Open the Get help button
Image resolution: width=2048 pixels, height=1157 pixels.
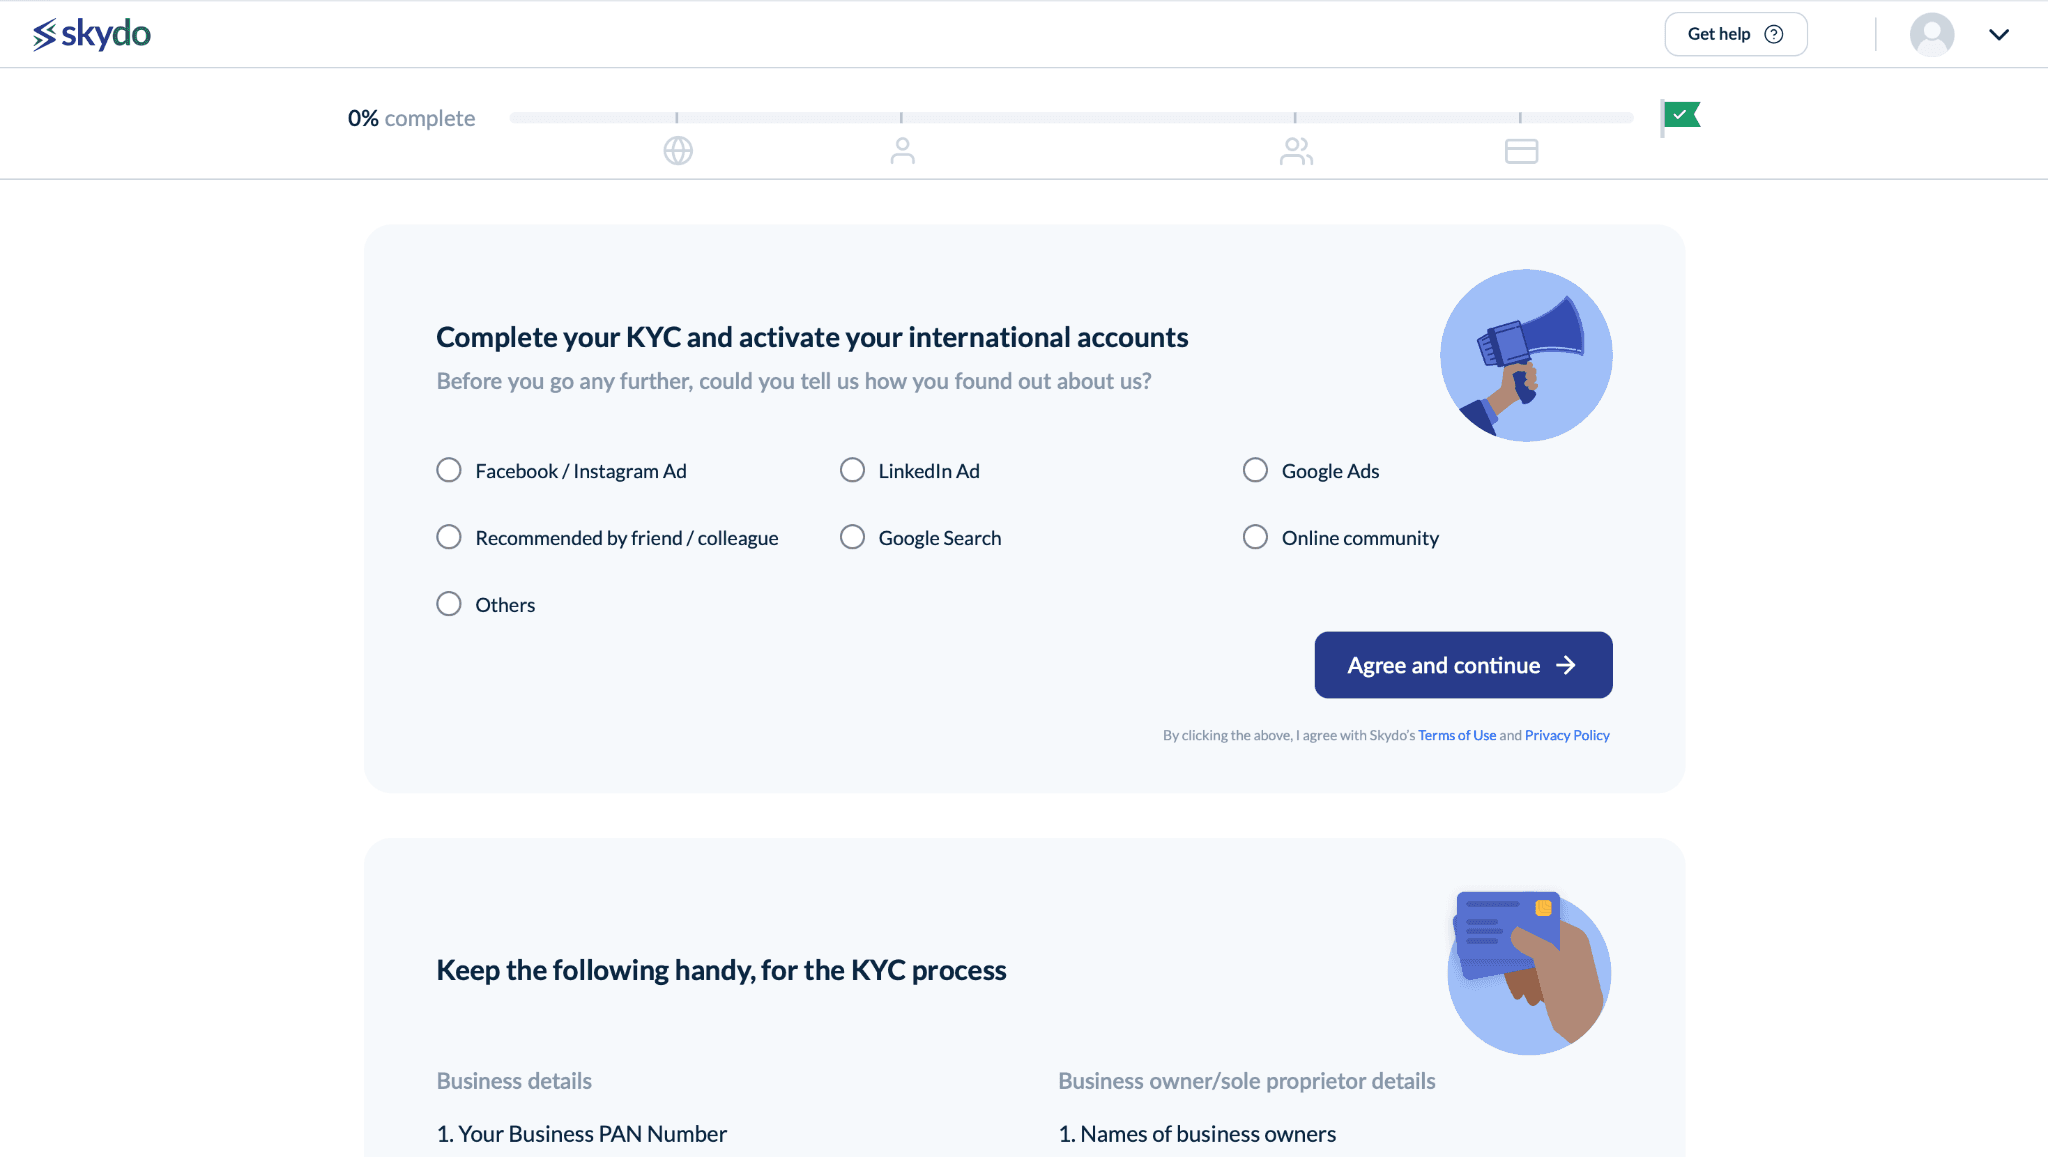click(1735, 34)
